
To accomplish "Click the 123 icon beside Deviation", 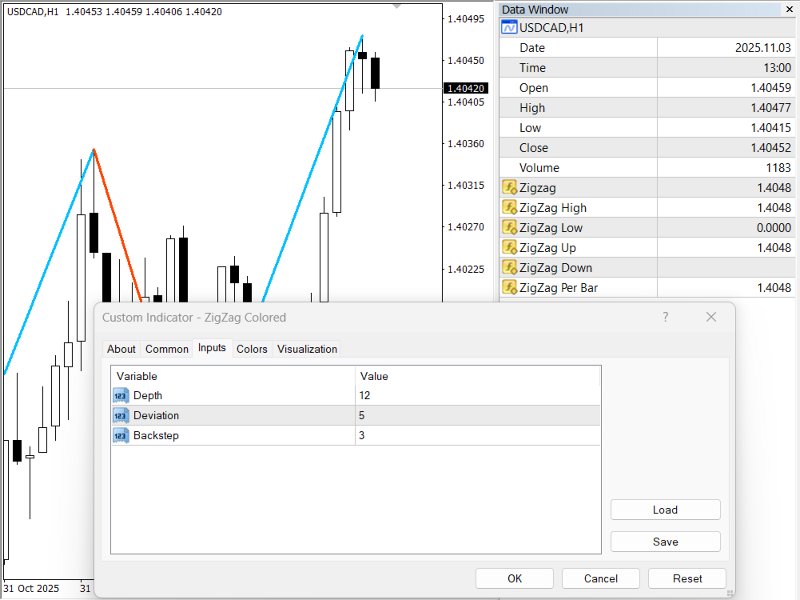I will click(x=120, y=415).
